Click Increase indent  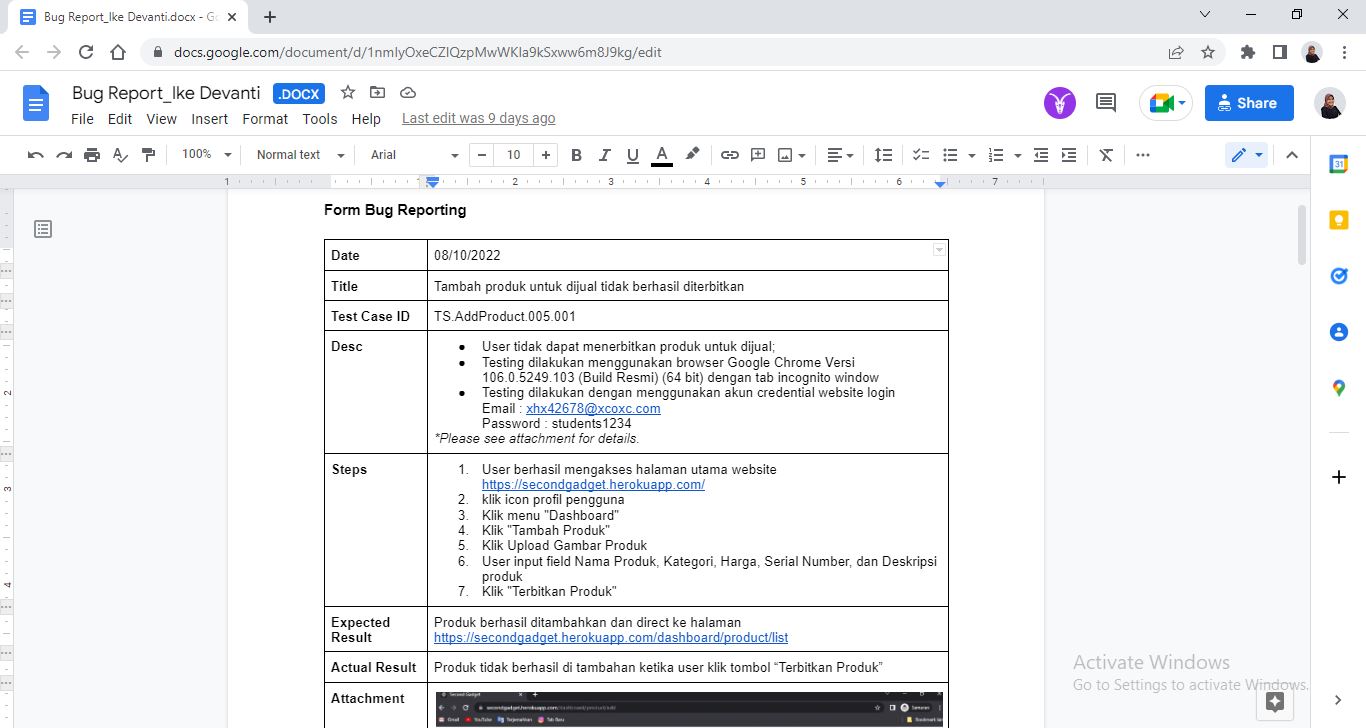(1069, 155)
